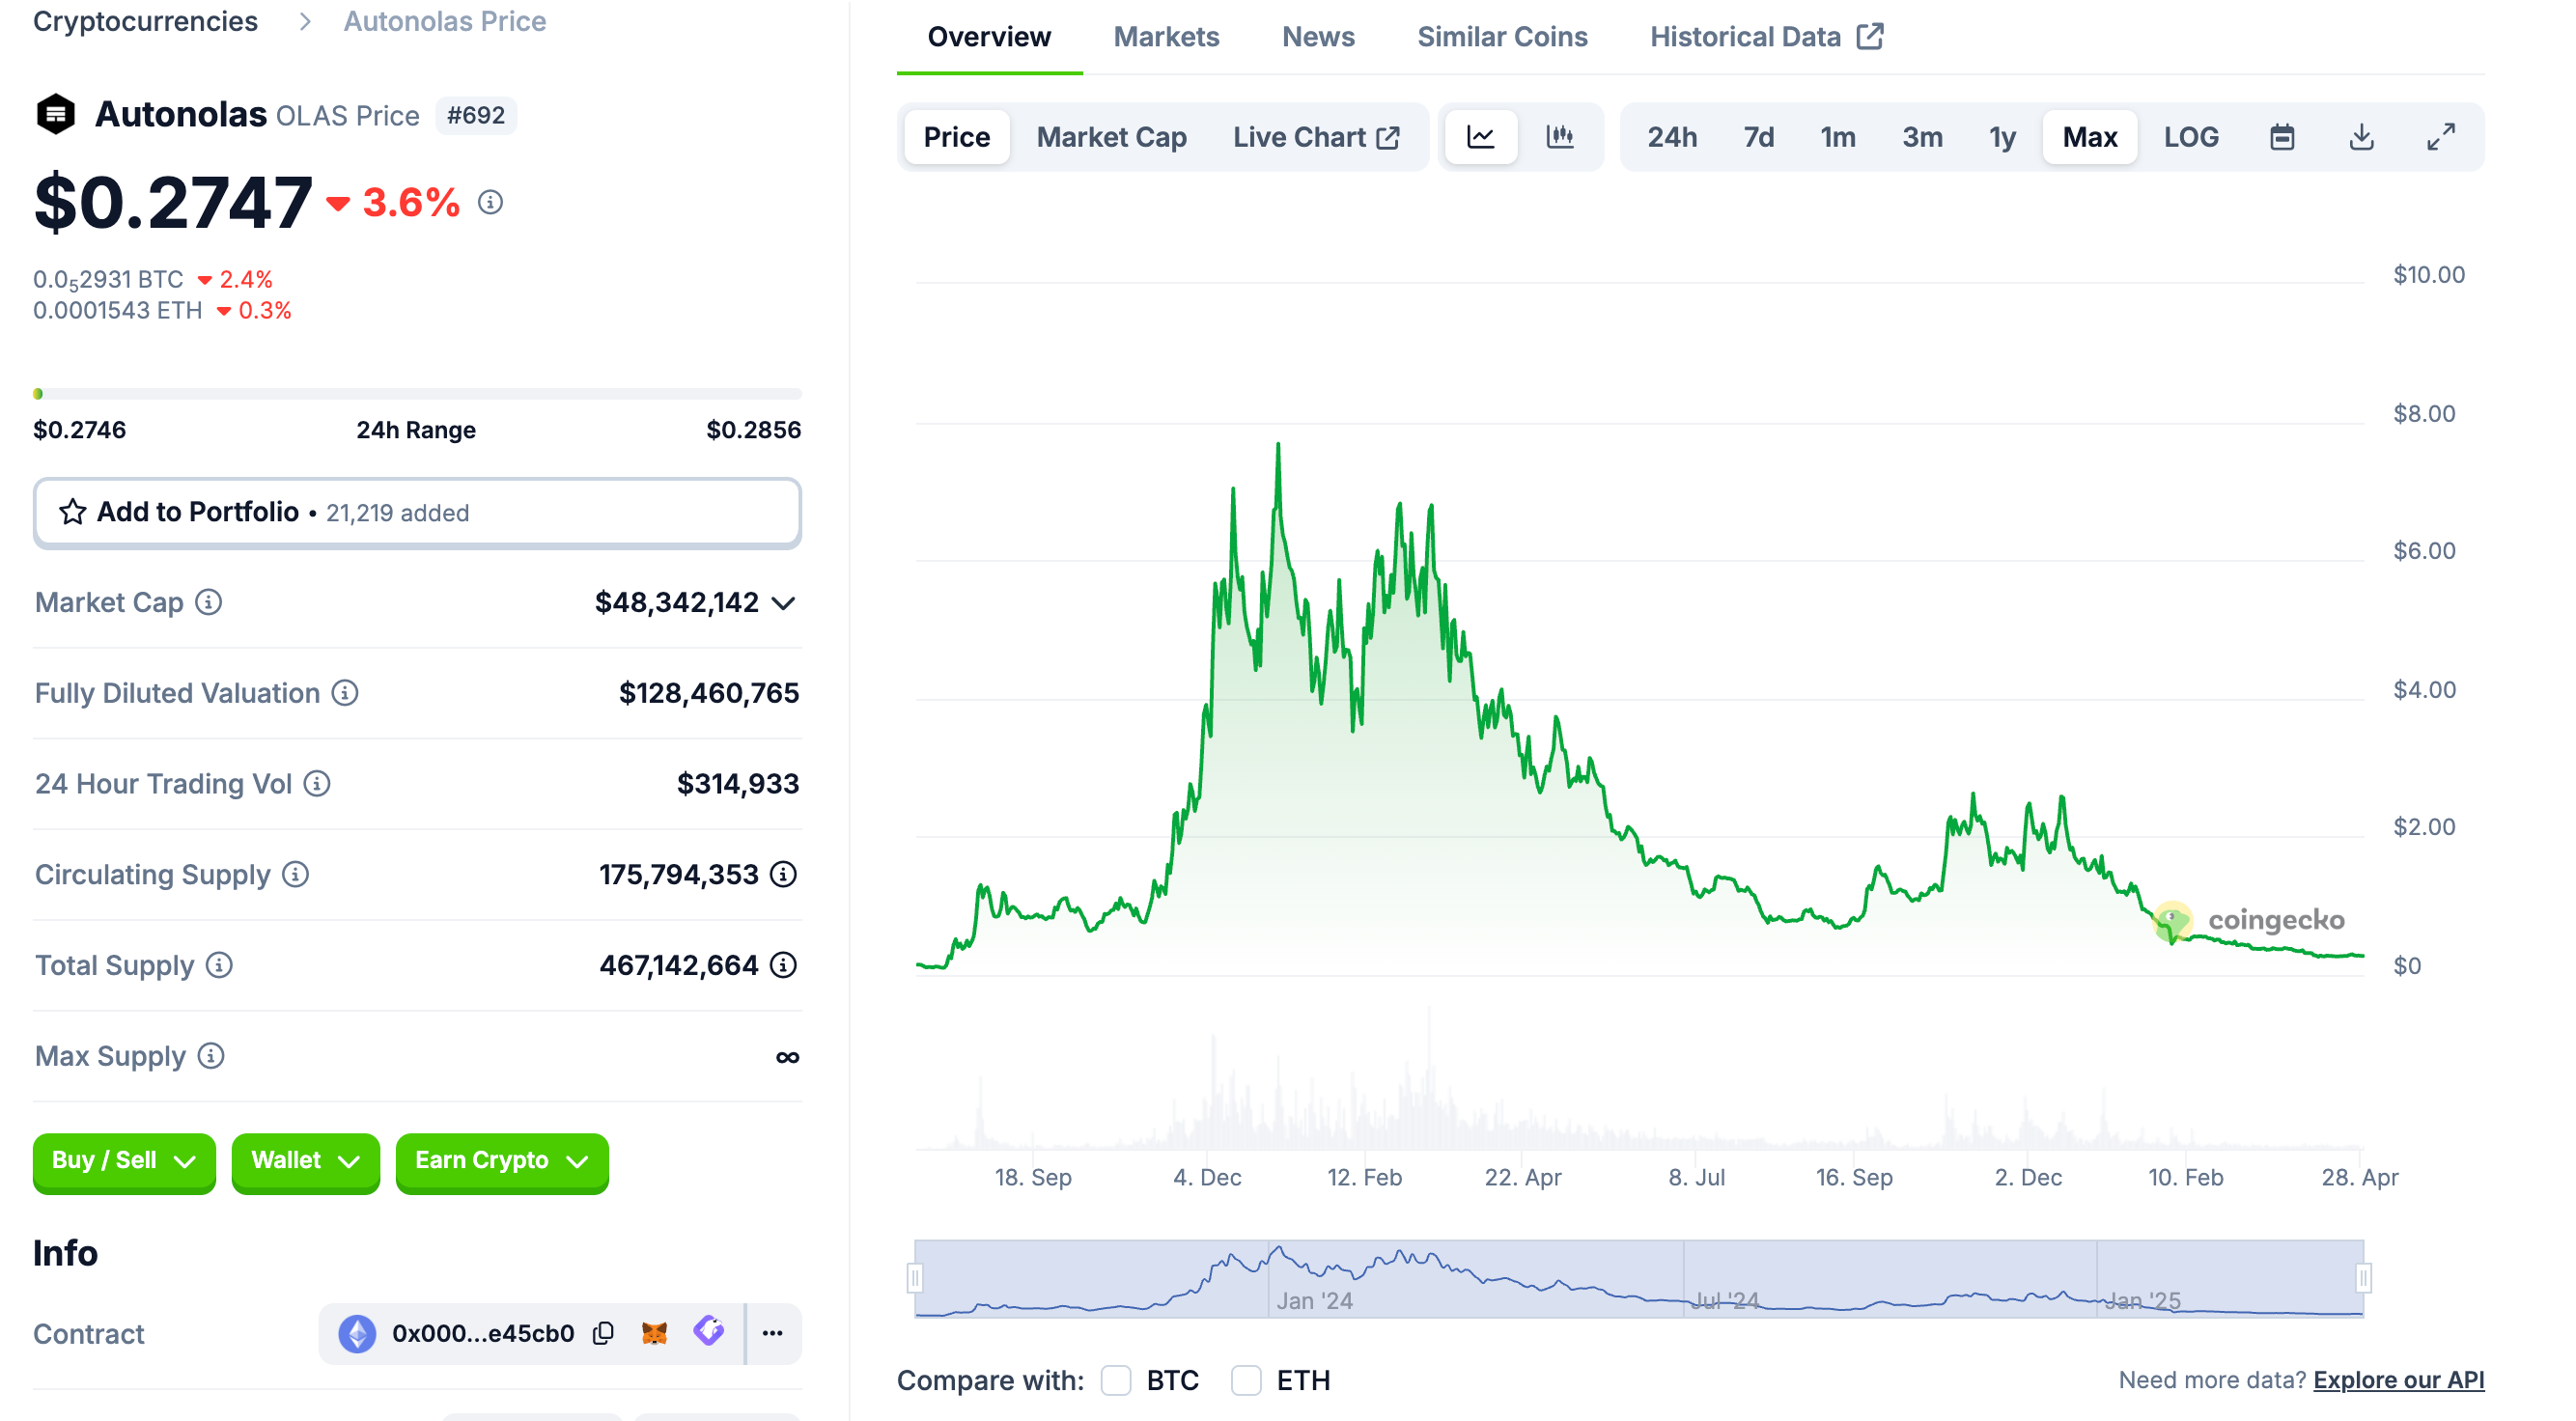The width and height of the screenshot is (2576, 1421).
Task: Switch to the News tab
Action: click(1318, 37)
